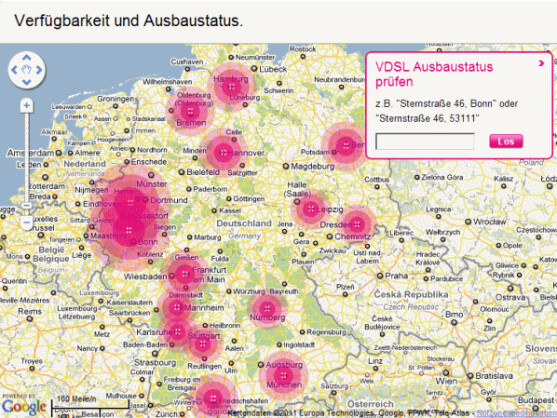The width and height of the screenshot is (557, 418).
Task: Open the terms of use link
Action: tap(517, 413)
